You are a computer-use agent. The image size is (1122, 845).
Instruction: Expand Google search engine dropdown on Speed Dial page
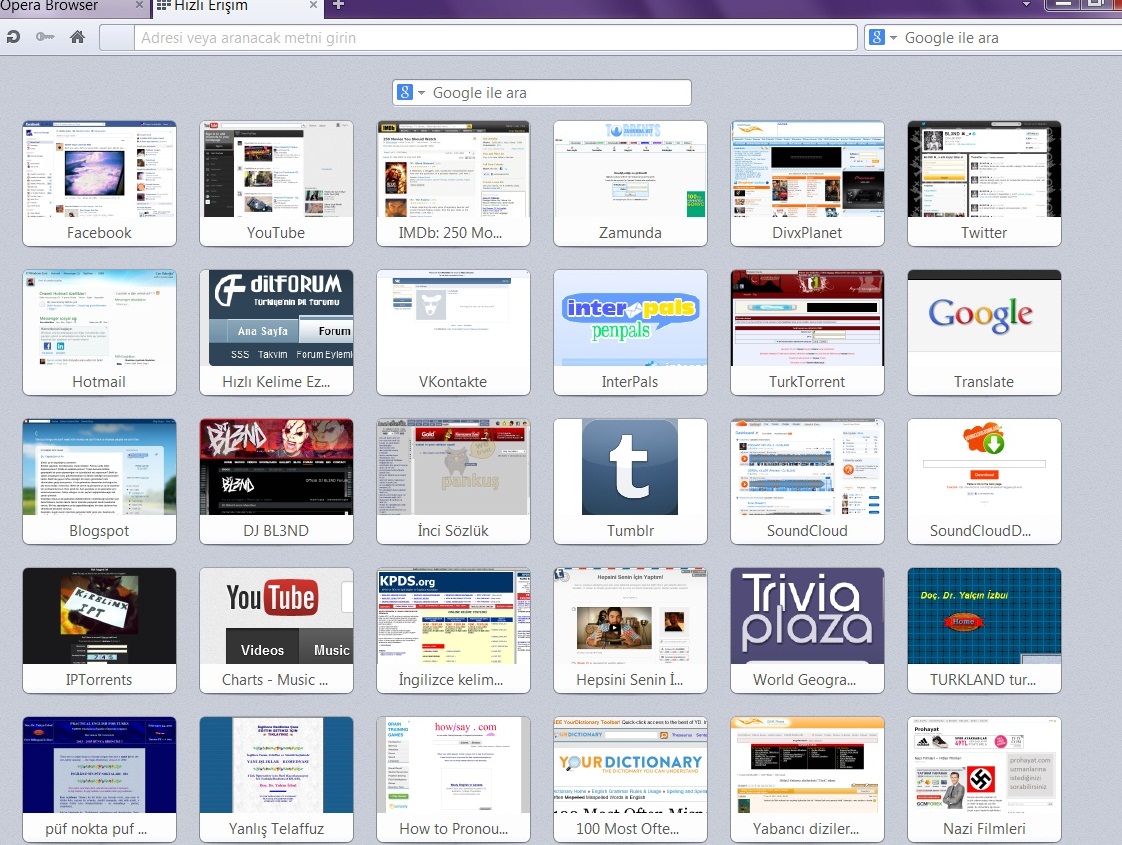[x=412, y=93]
